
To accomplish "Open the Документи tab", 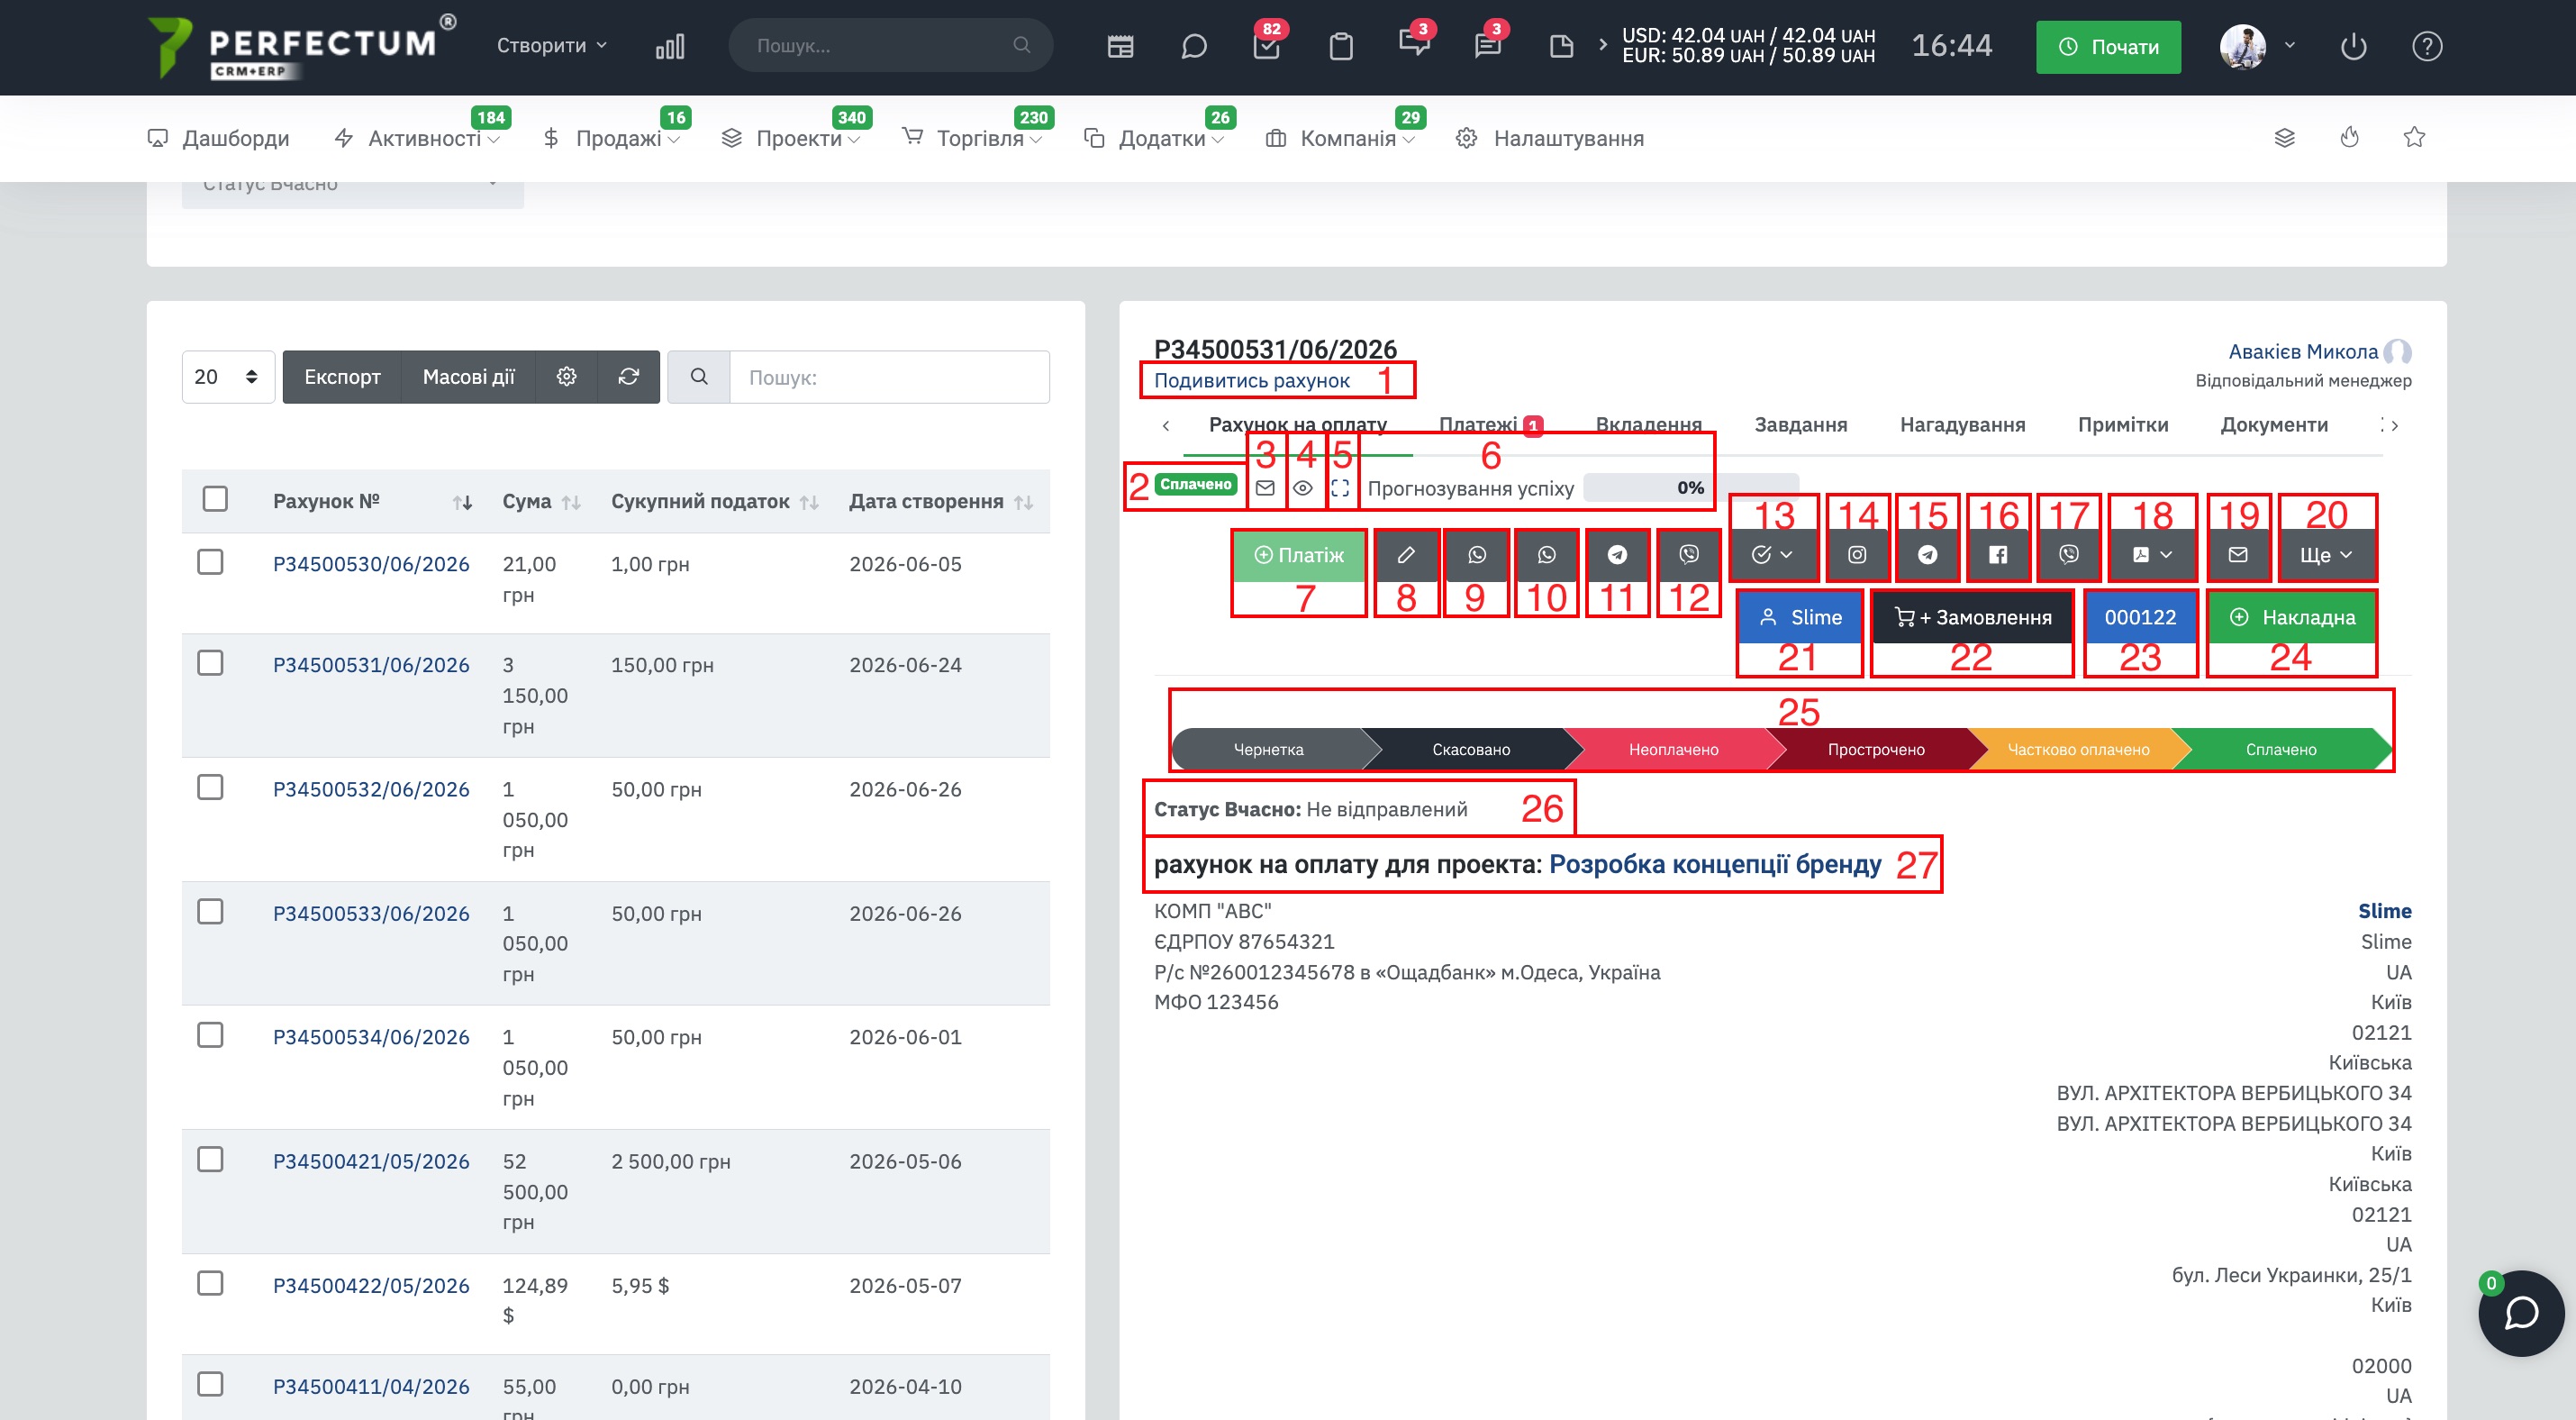I will 2273,424.
